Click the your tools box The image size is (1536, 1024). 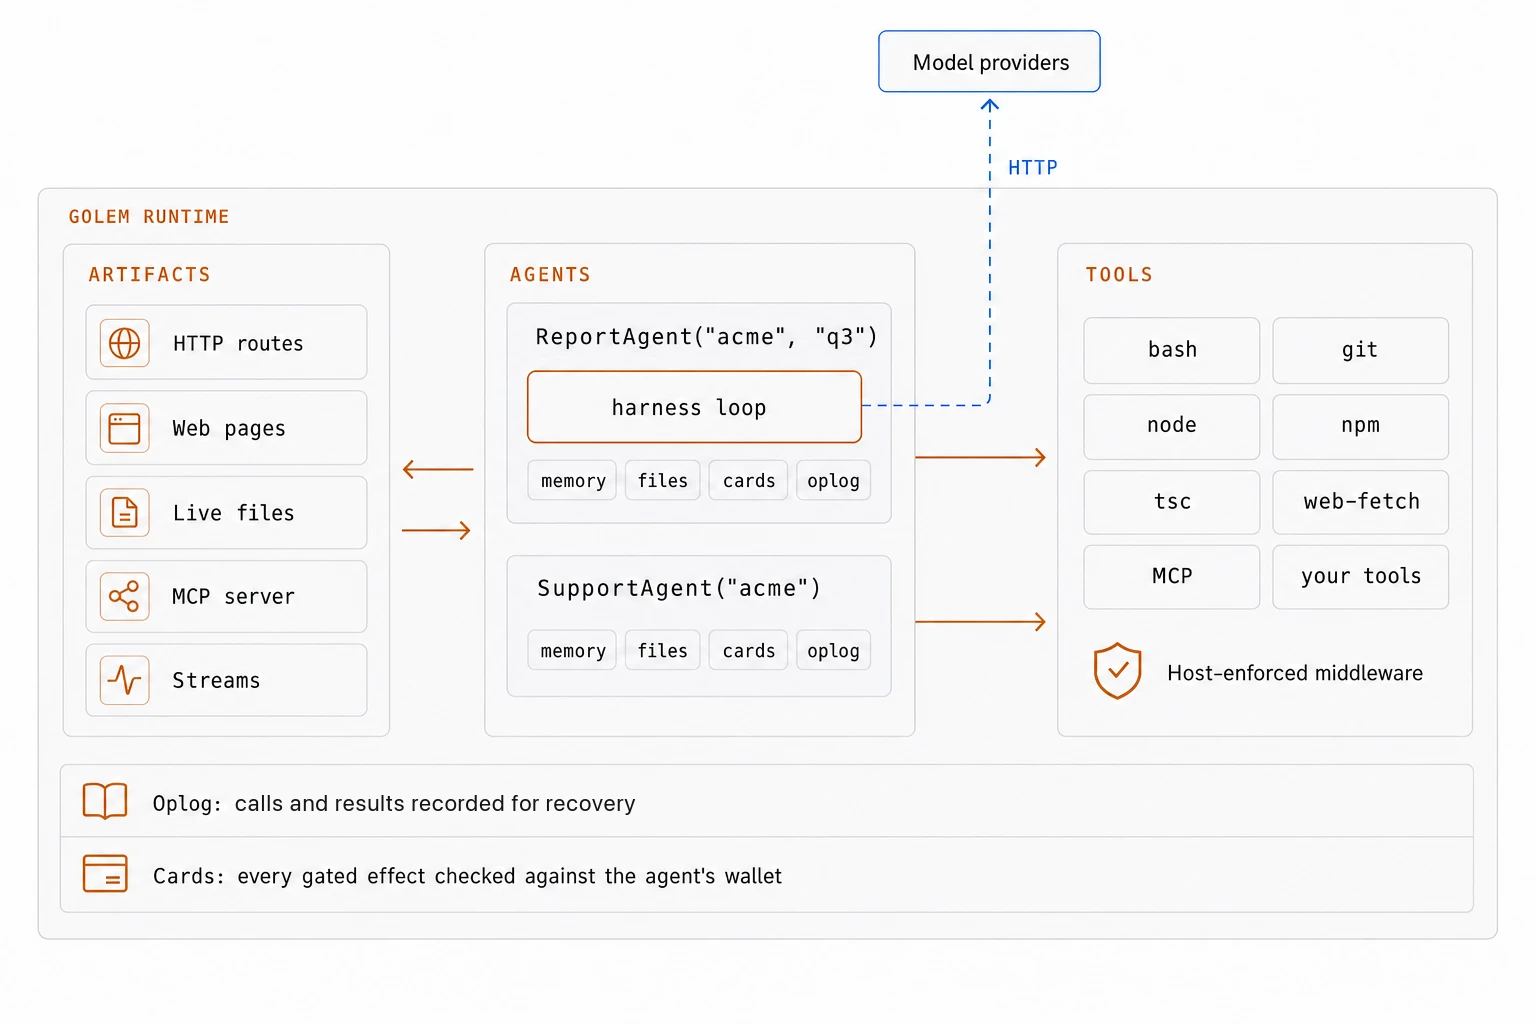click(1360, 577)
